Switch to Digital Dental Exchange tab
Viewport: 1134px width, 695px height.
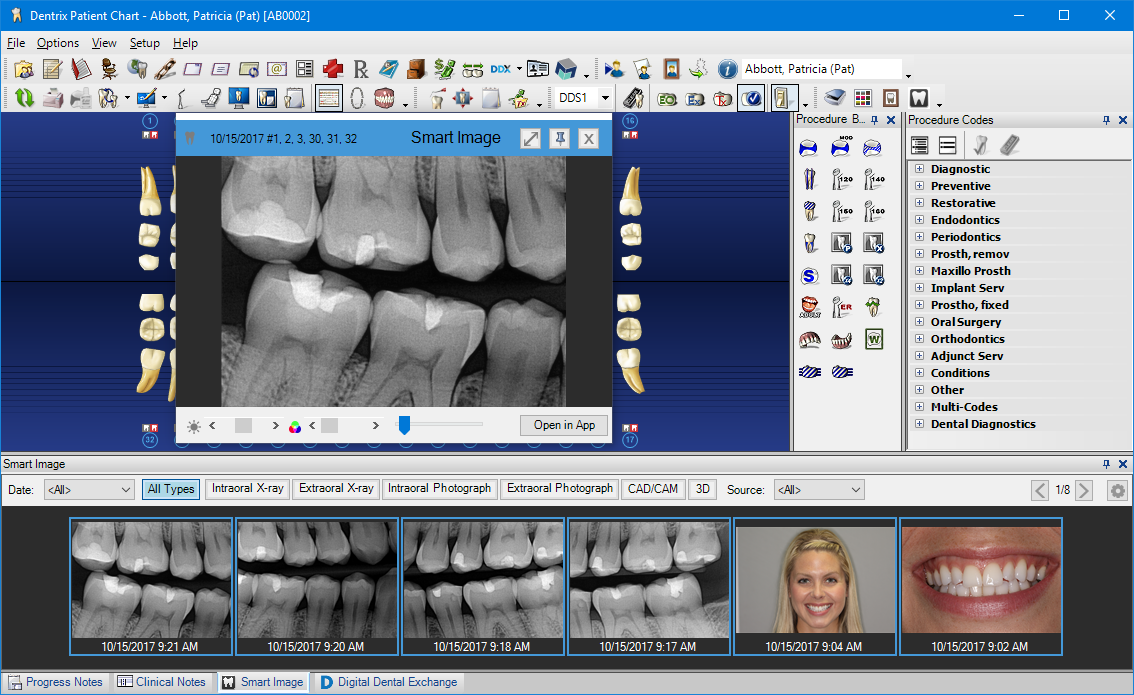click(x=389, y=682)
